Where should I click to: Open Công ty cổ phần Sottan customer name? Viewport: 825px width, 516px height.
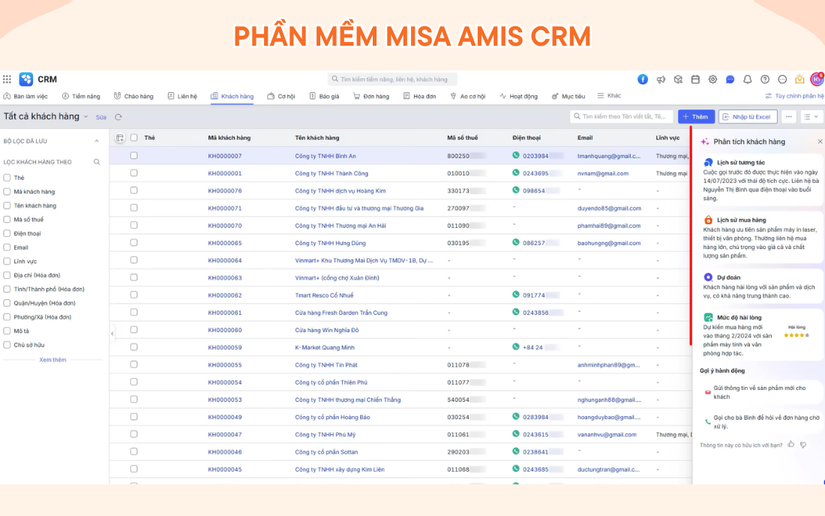tap(326, 452)
